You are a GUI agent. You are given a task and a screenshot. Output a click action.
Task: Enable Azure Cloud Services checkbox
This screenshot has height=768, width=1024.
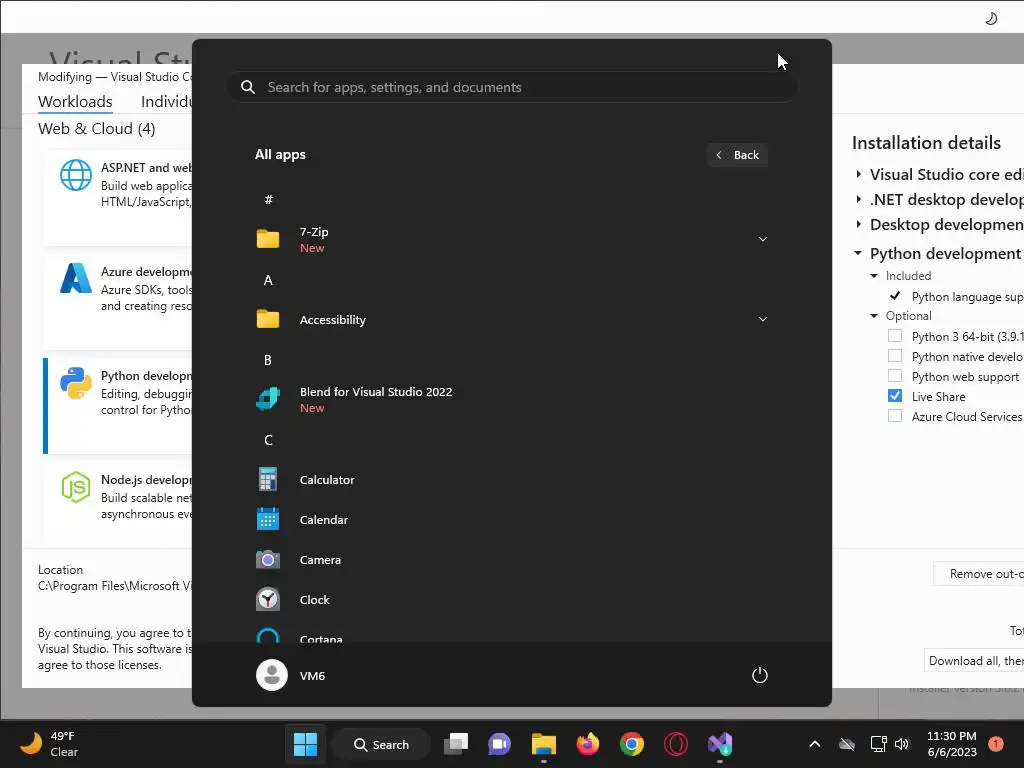coord(895,416)
